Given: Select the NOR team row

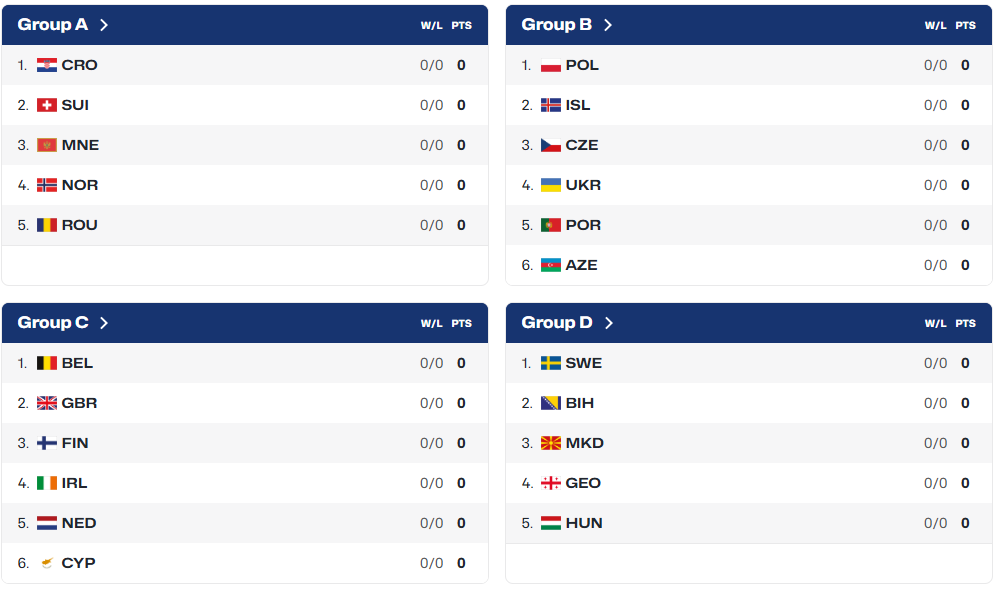Looking at the screenshot, I should [x=245, y=185].
